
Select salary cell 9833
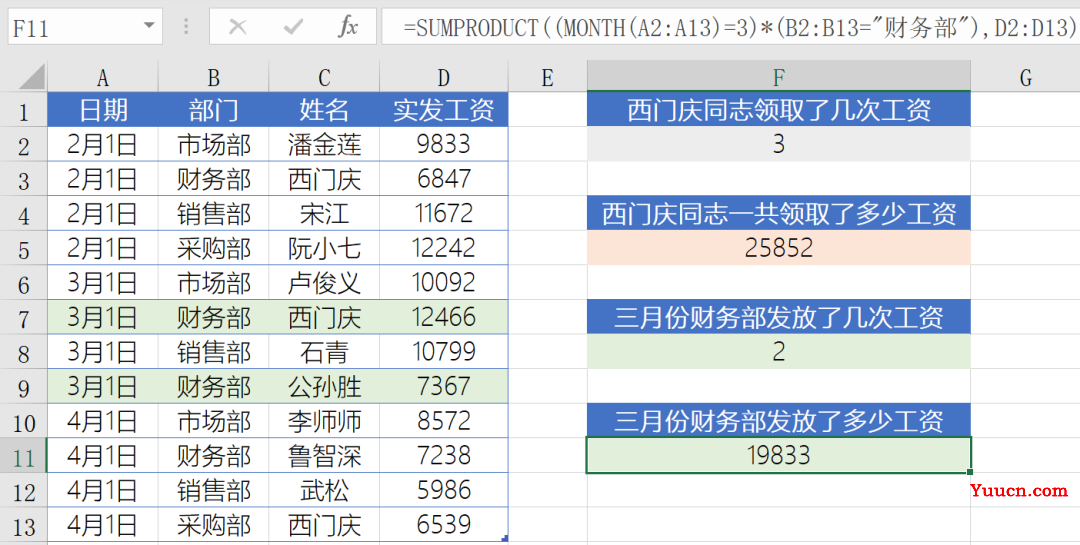[444, 144]
